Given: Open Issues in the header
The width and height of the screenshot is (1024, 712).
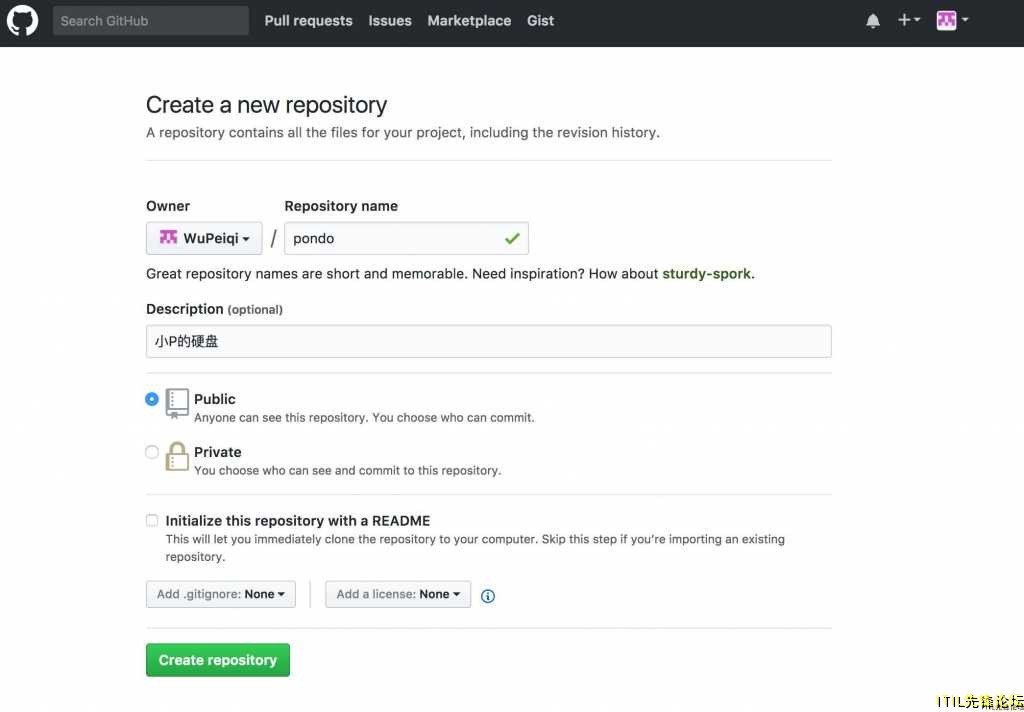Looking at the screenshot, I should 390,21.
